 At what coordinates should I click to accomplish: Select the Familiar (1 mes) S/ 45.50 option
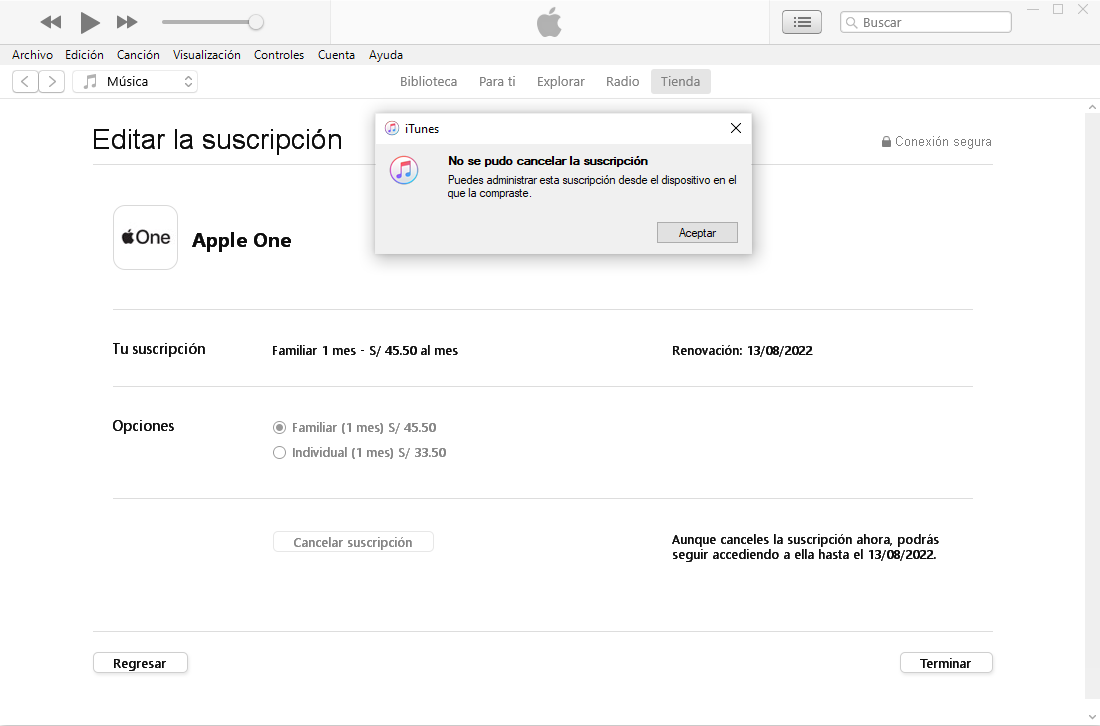(355, 427)
